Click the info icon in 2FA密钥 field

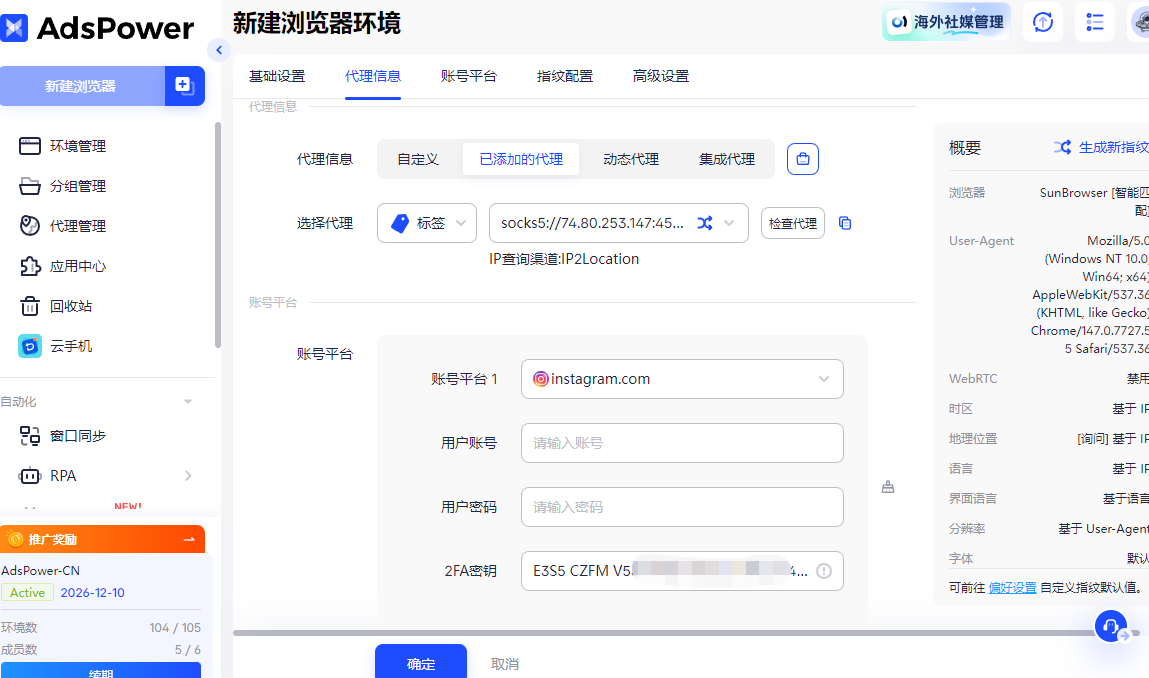pyautogui.click(x=824, y=571)
